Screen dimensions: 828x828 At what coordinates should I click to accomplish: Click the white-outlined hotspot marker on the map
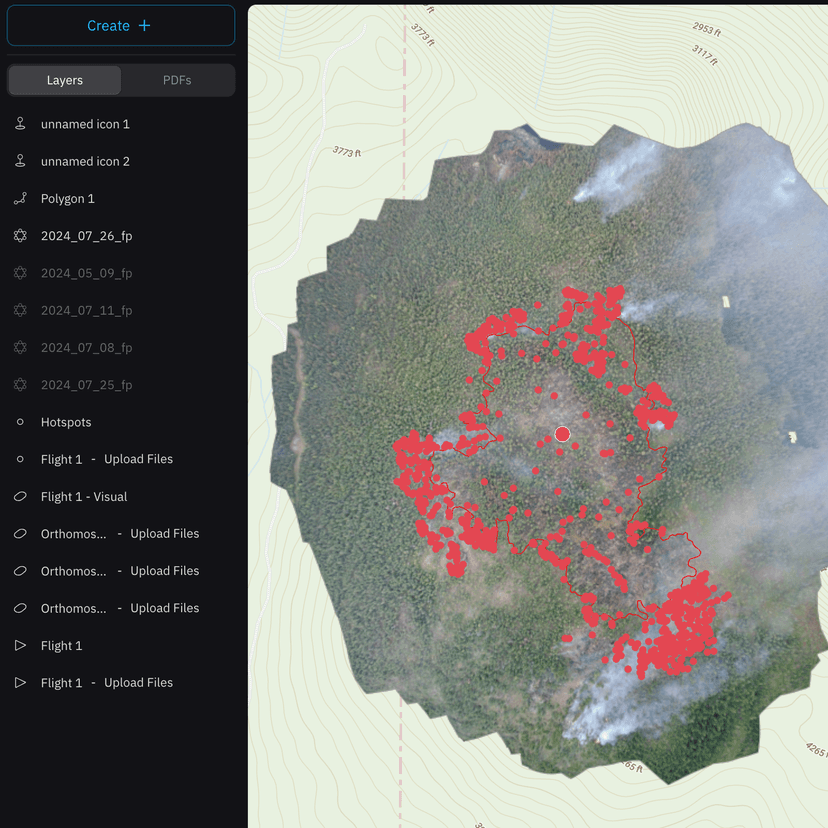[x=562, y=434]
